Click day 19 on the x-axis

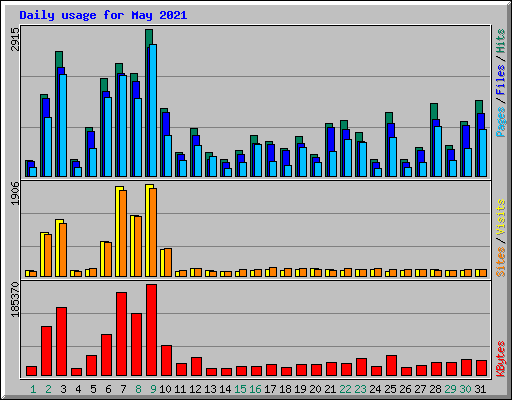click(300, 389)
